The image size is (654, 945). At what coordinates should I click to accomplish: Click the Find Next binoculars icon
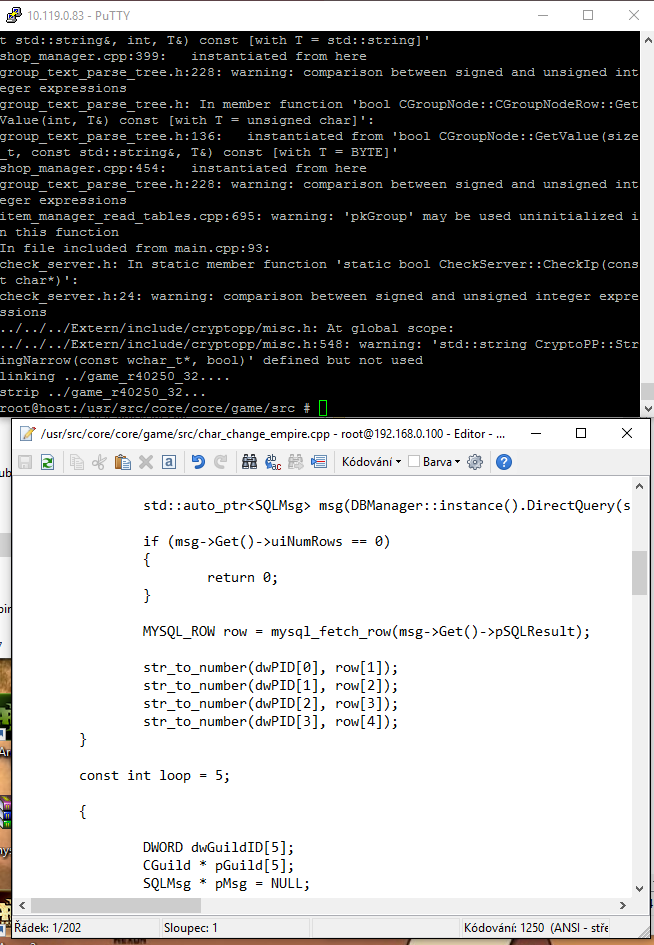point(295,462)
